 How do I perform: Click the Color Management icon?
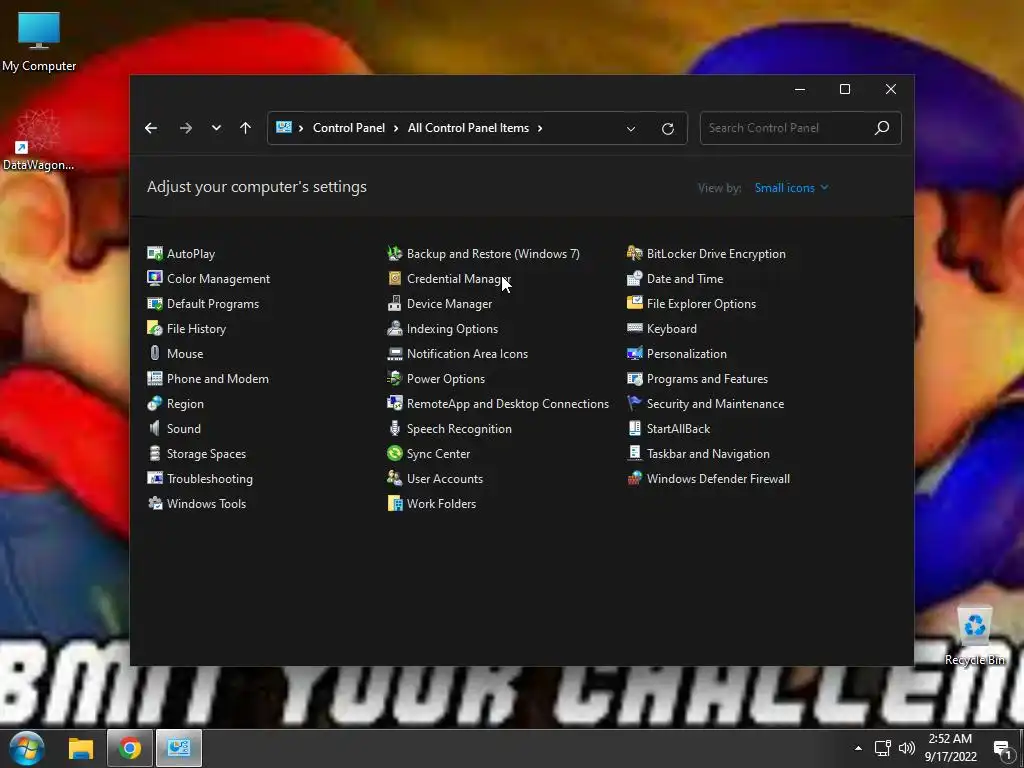coord(155,278)
